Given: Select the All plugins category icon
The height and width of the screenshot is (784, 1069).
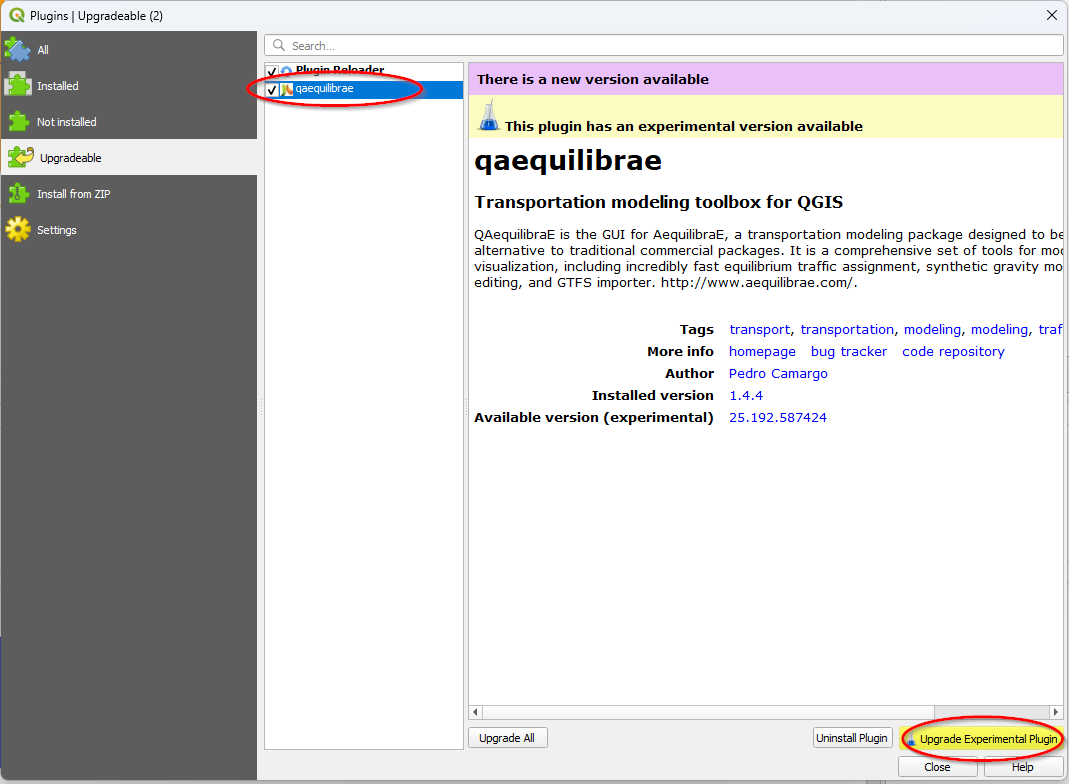Looking at the screenshot, I should [18, 49].
